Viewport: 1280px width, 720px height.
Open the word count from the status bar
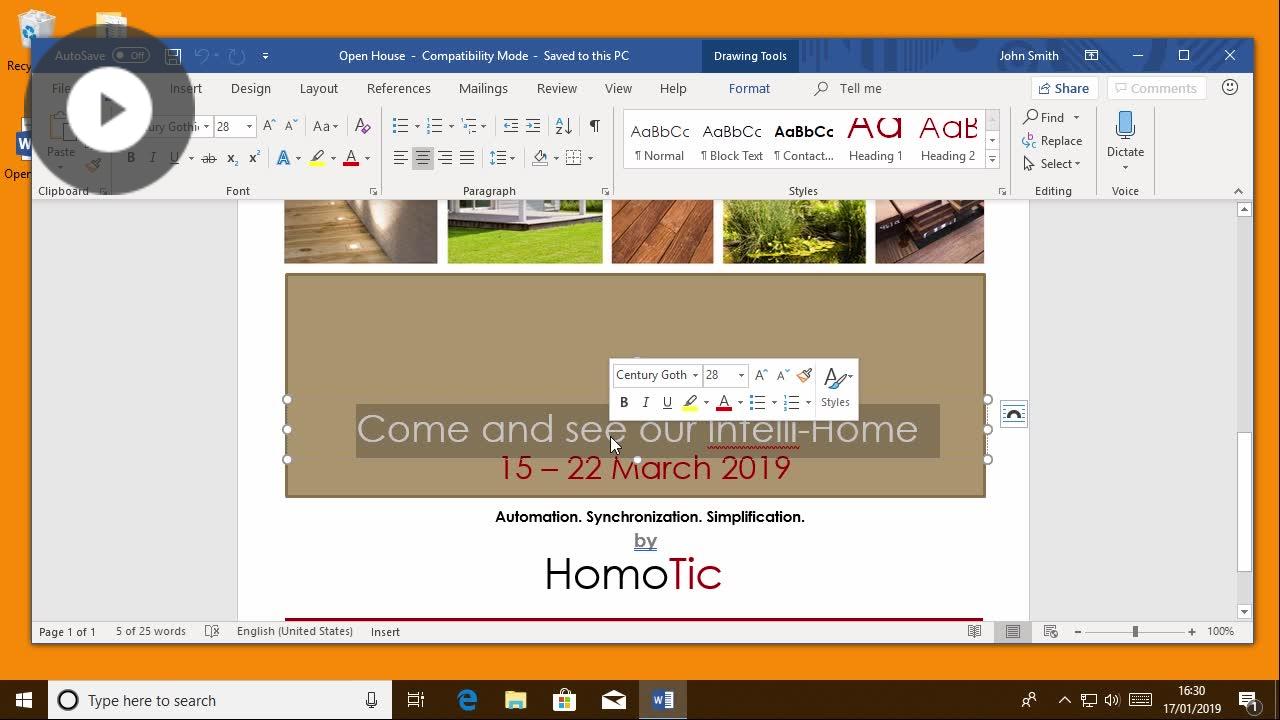[x=150, y=631]
